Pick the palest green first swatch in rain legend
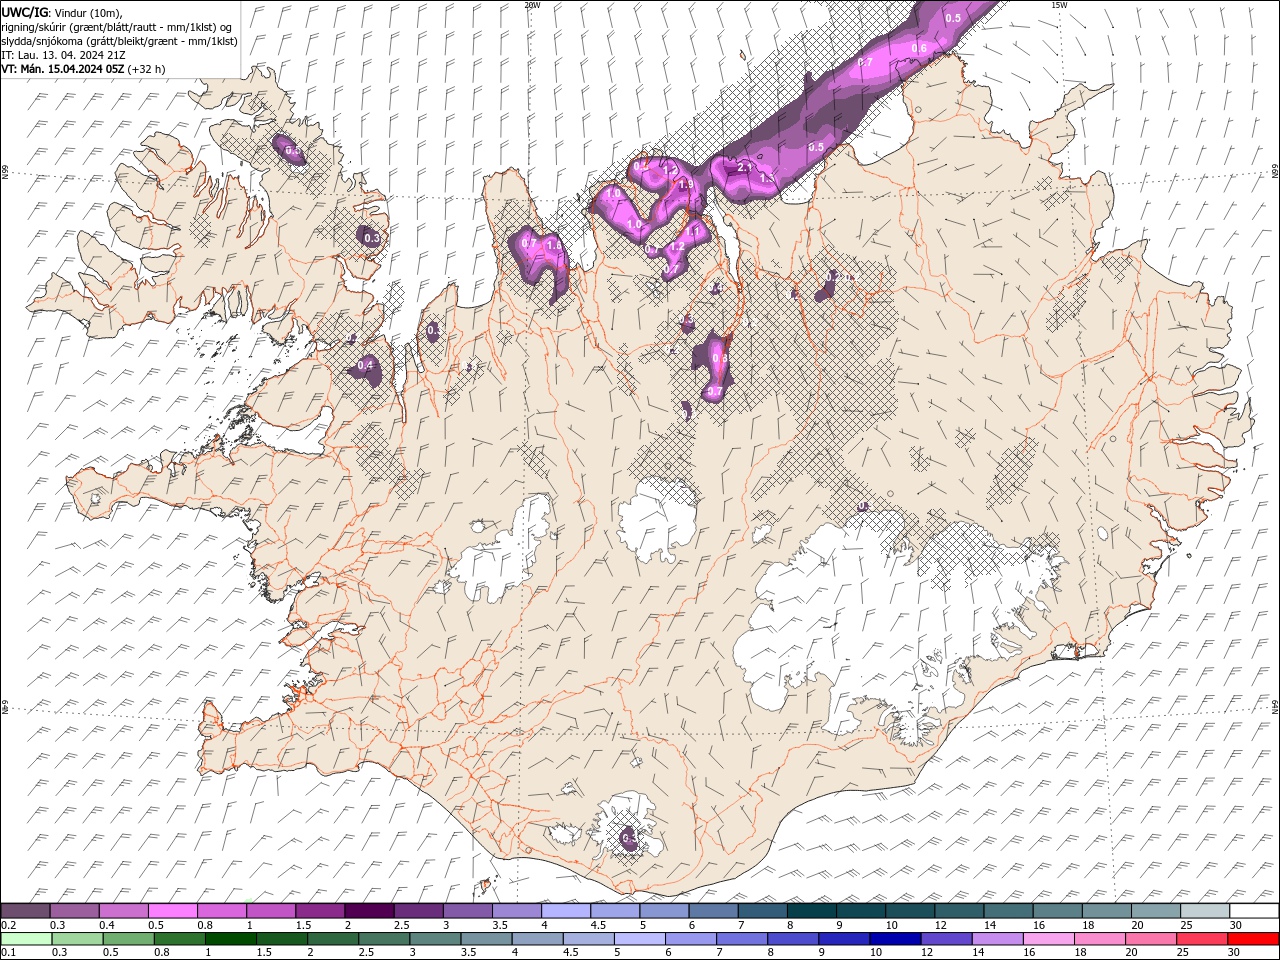1280x960 pixels. 26,939
